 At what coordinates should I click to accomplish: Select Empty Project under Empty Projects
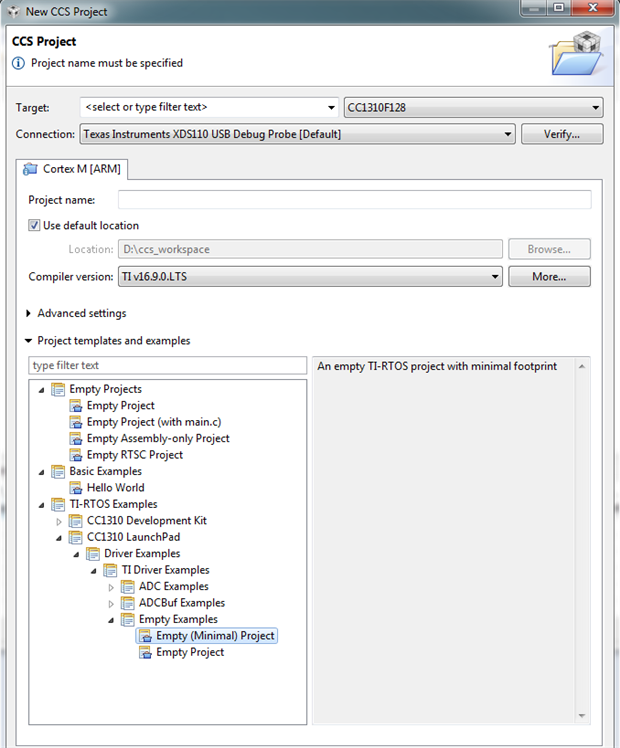[x=121, y=405]
